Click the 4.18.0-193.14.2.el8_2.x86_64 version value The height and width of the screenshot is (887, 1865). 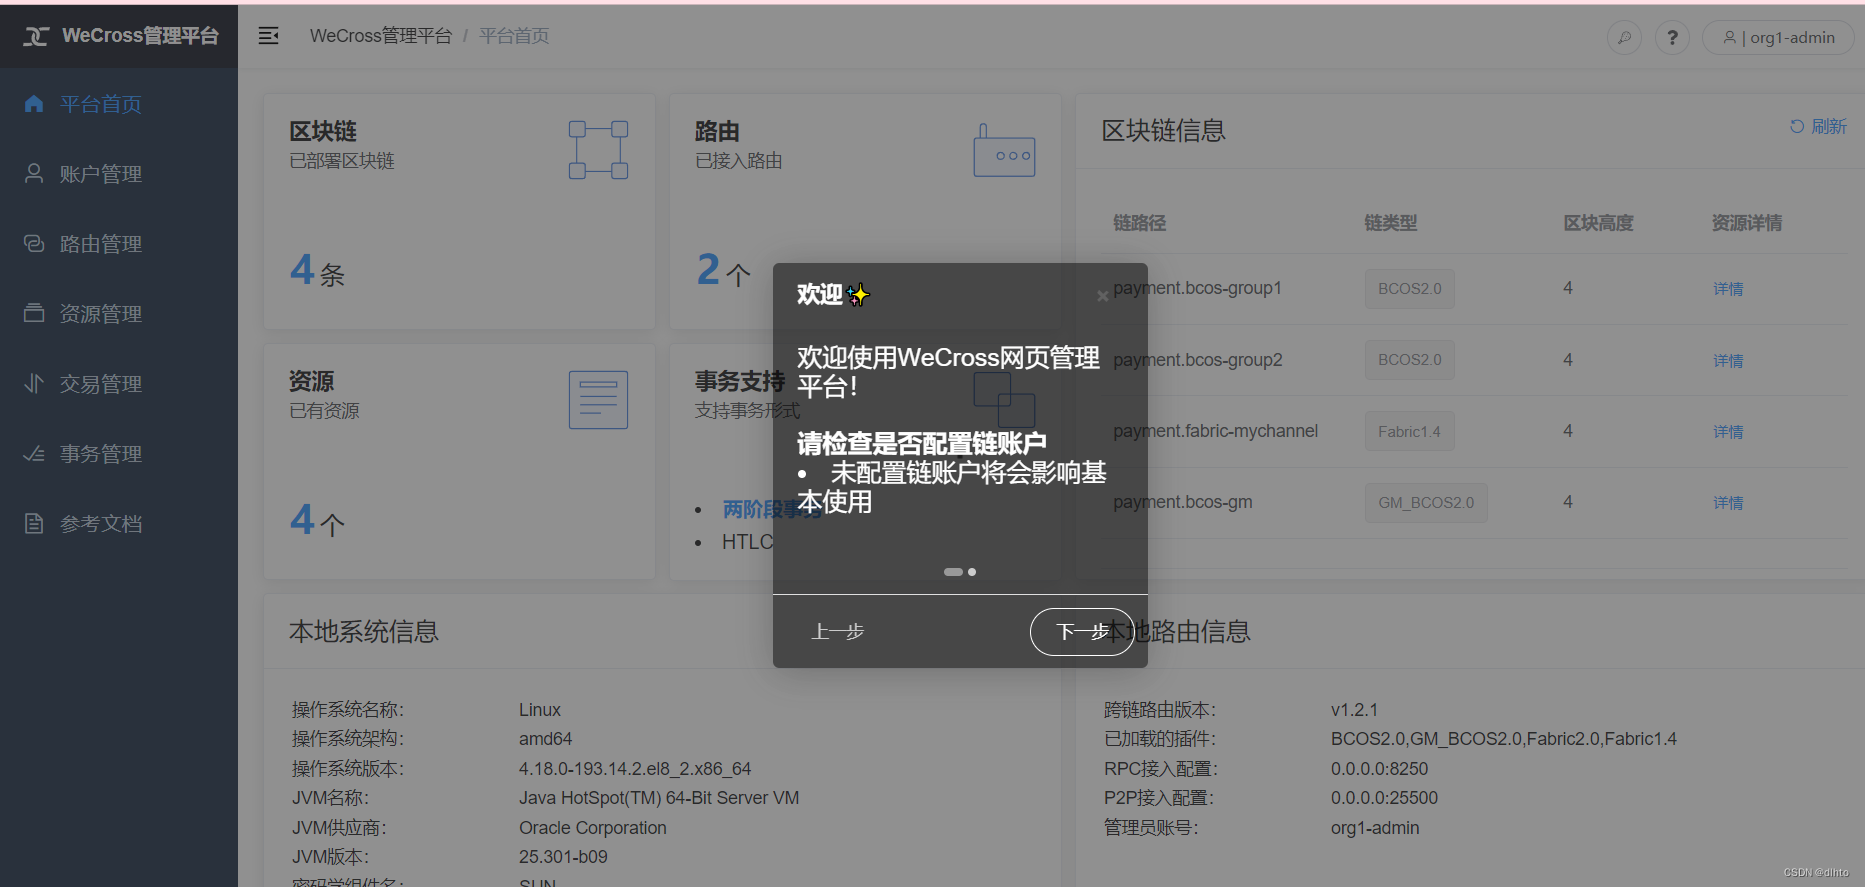[x=635, y=769]
